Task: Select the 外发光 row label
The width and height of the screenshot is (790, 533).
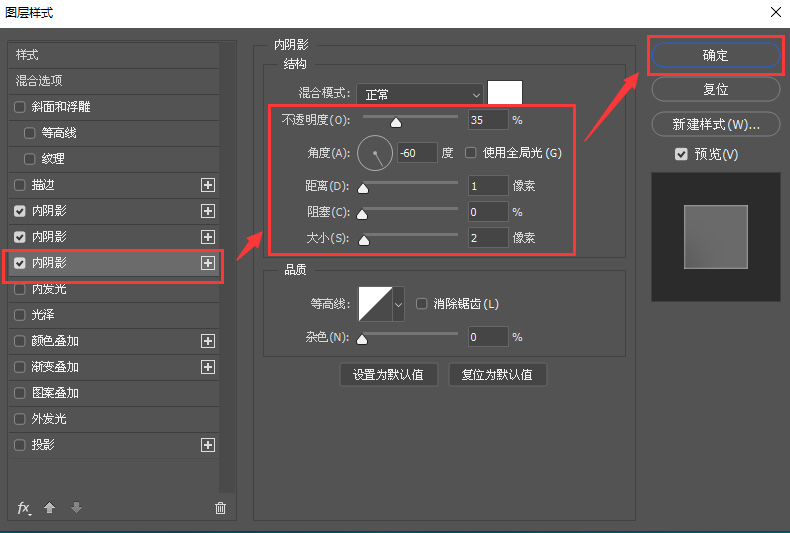Action: (49, 419)
